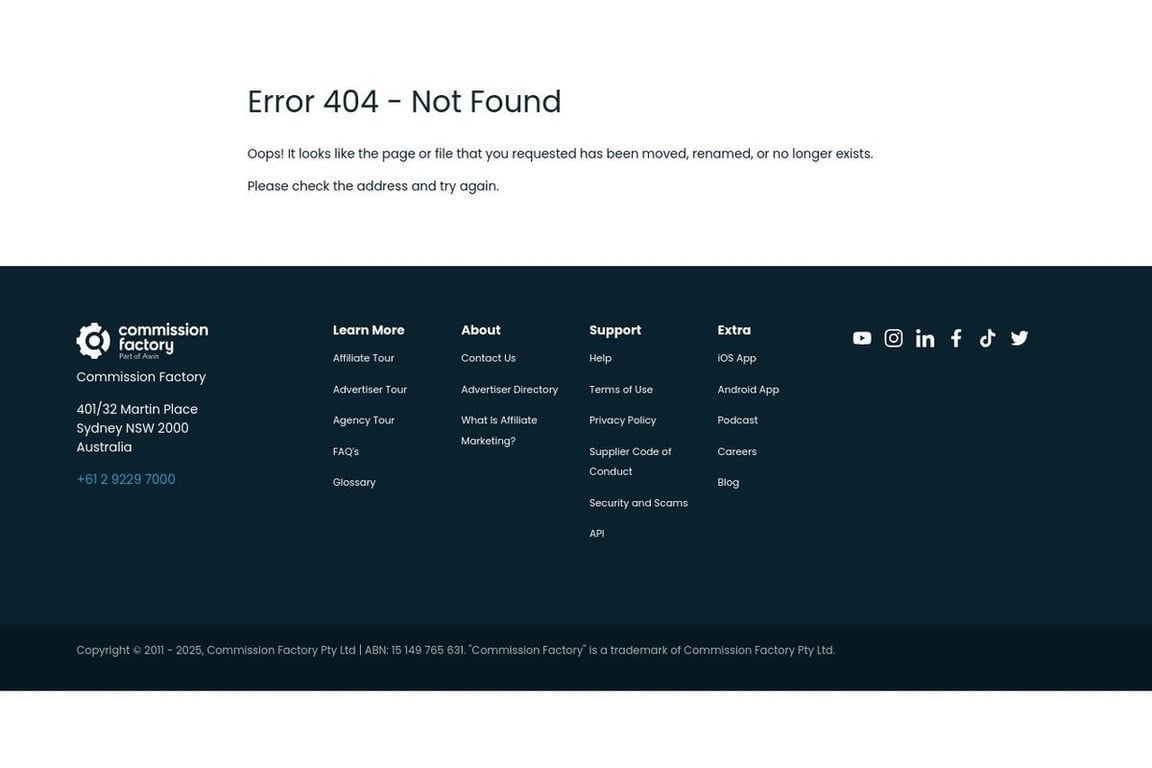Click the Instagram icon in footer
Image resolution: width=1152 pixels, height=768 pixels.
click(893, 338)
